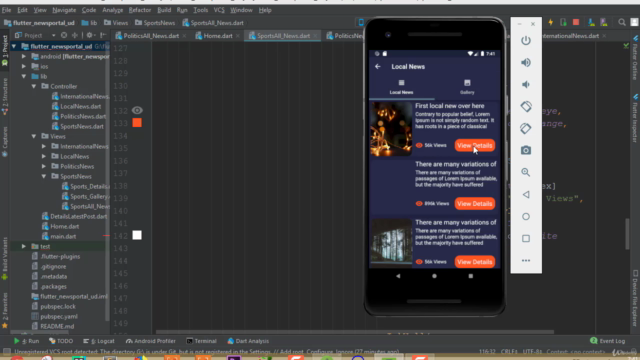Click the emulator volume down icon
This screenshot has height=360, width=640.
pyautogui.click(x=526, y=84)
